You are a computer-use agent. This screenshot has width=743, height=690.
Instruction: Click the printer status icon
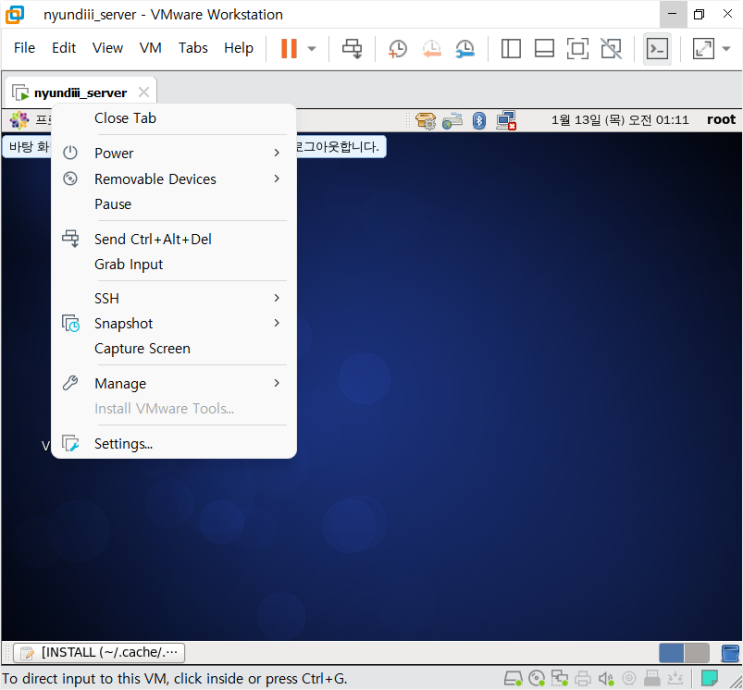583,679
